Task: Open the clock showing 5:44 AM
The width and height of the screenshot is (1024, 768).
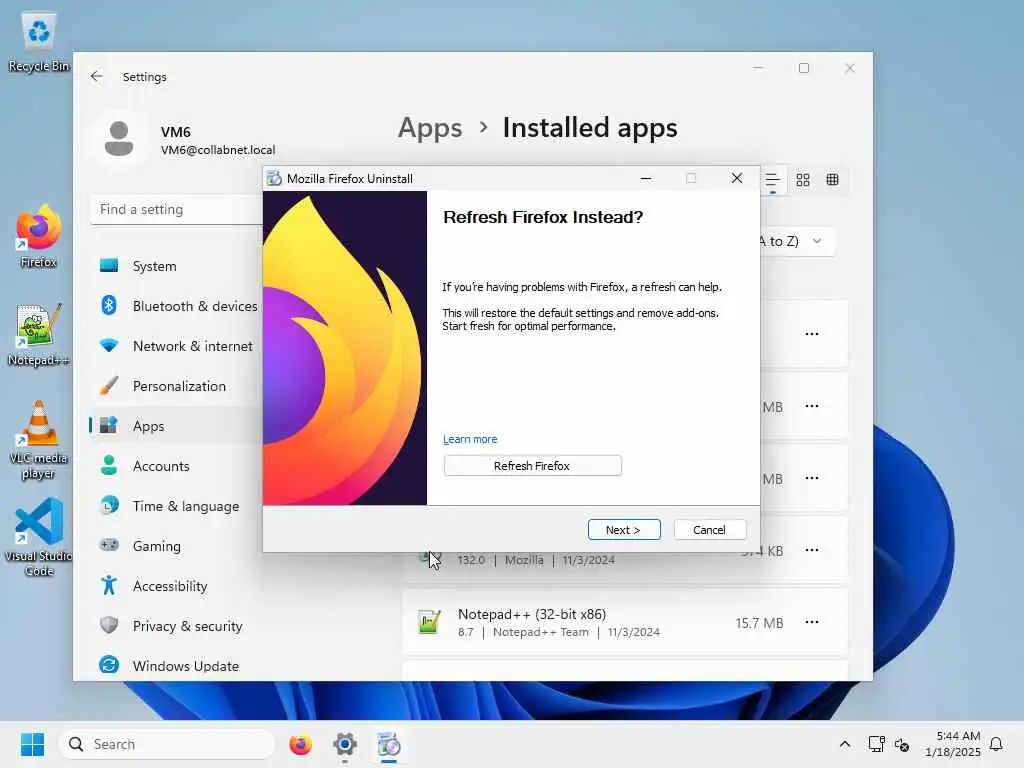Action: pyautogui.click(x=953, y=744)
